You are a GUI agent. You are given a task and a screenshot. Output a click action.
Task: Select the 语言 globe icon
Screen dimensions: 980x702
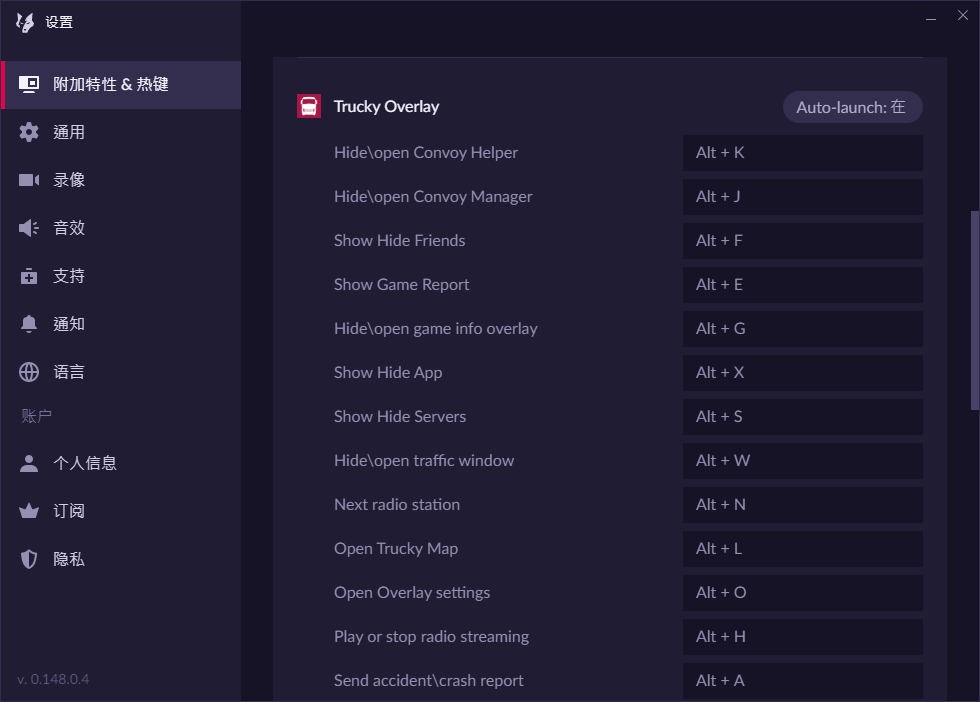[x=29, y=372]
